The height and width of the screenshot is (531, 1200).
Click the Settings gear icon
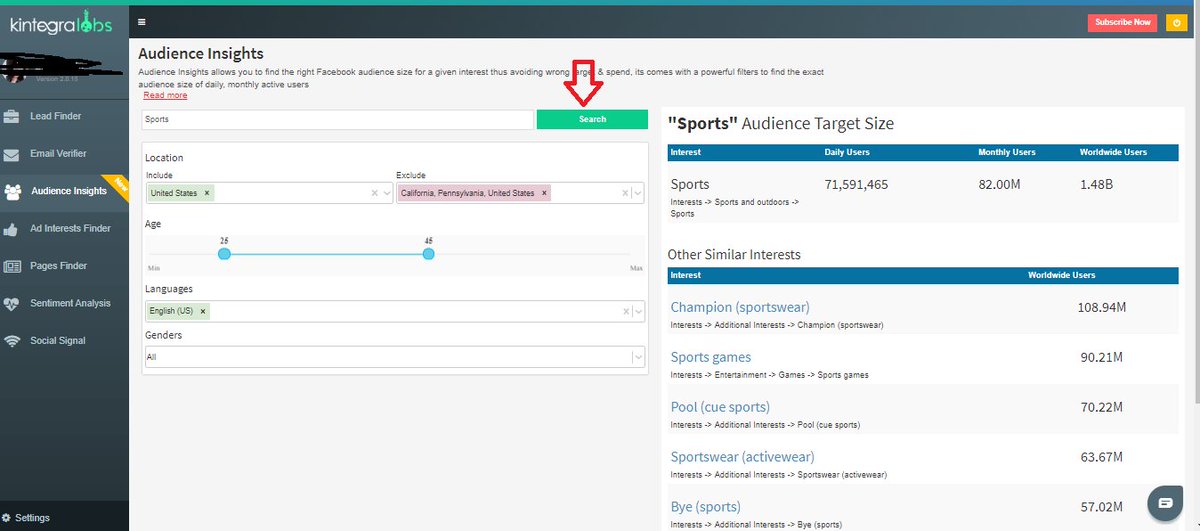click(x=7, y=518)
